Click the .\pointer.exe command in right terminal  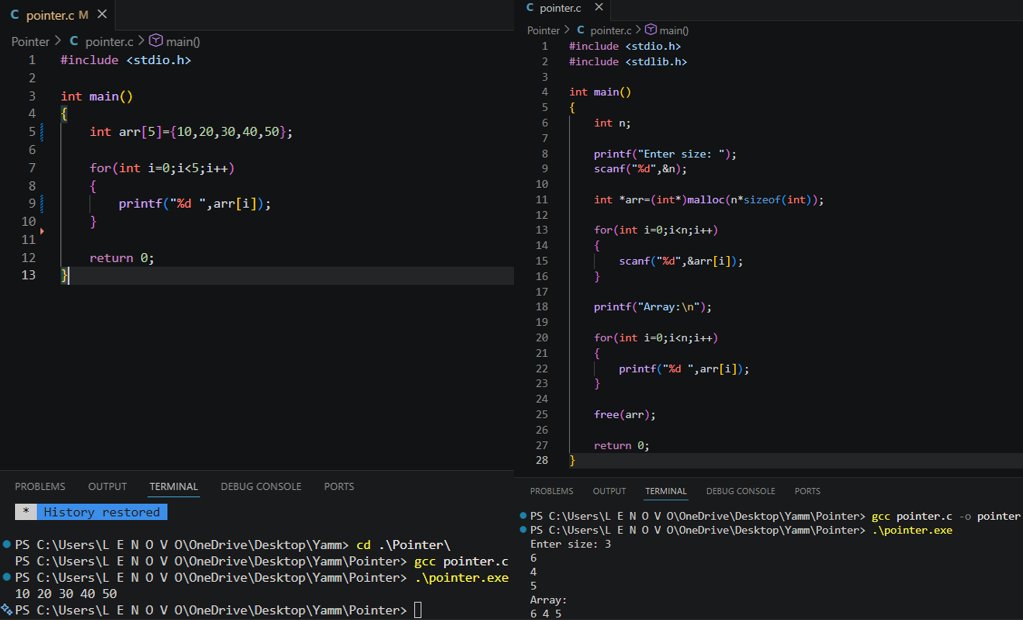pos(911,530)
